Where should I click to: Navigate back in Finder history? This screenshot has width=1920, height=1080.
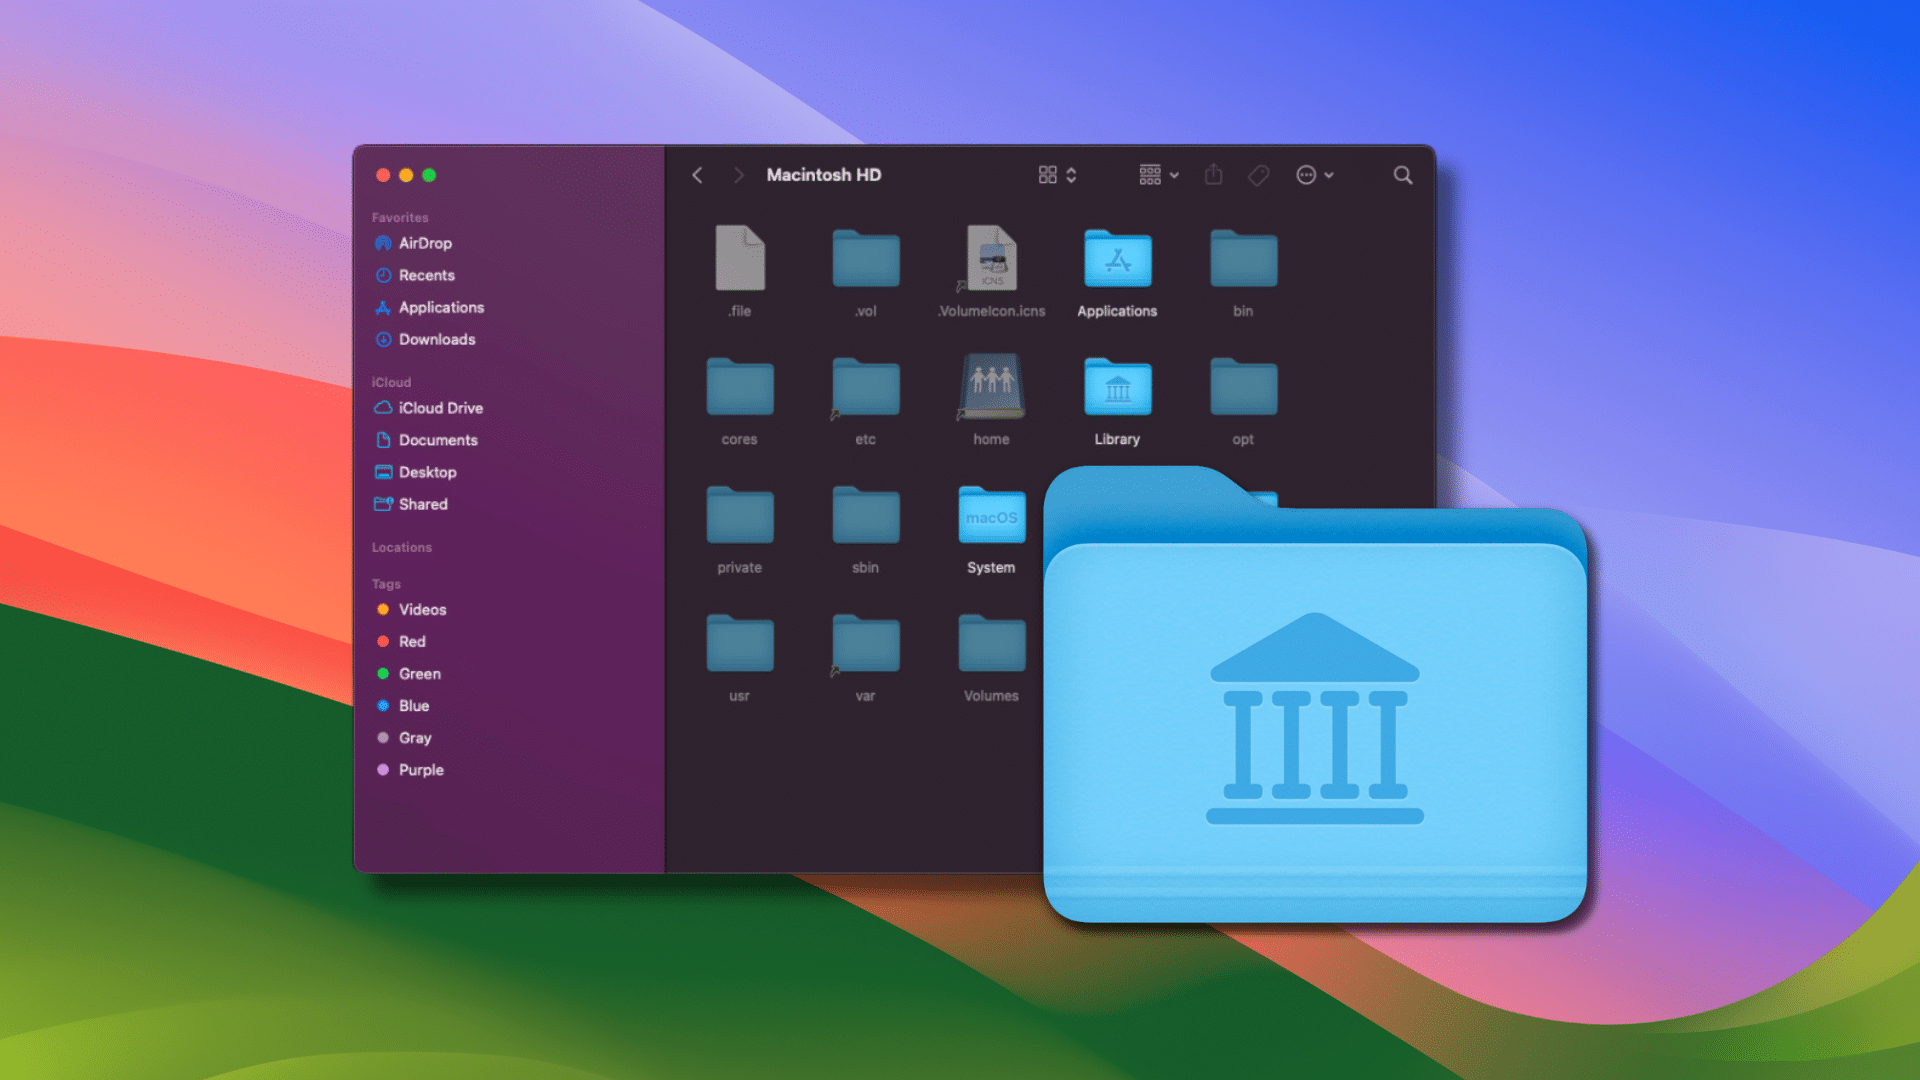click(x=698, y=174)
